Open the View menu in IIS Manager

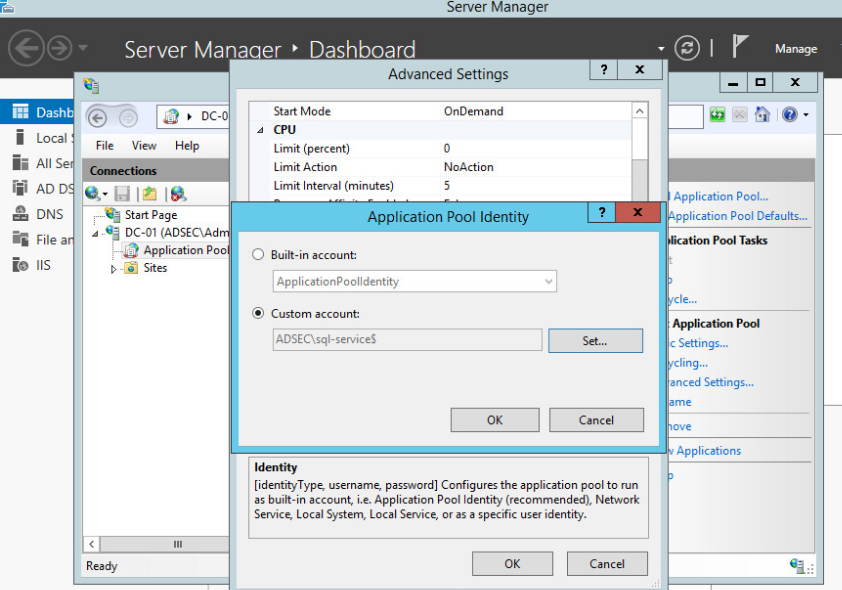(x=144, y=145)
